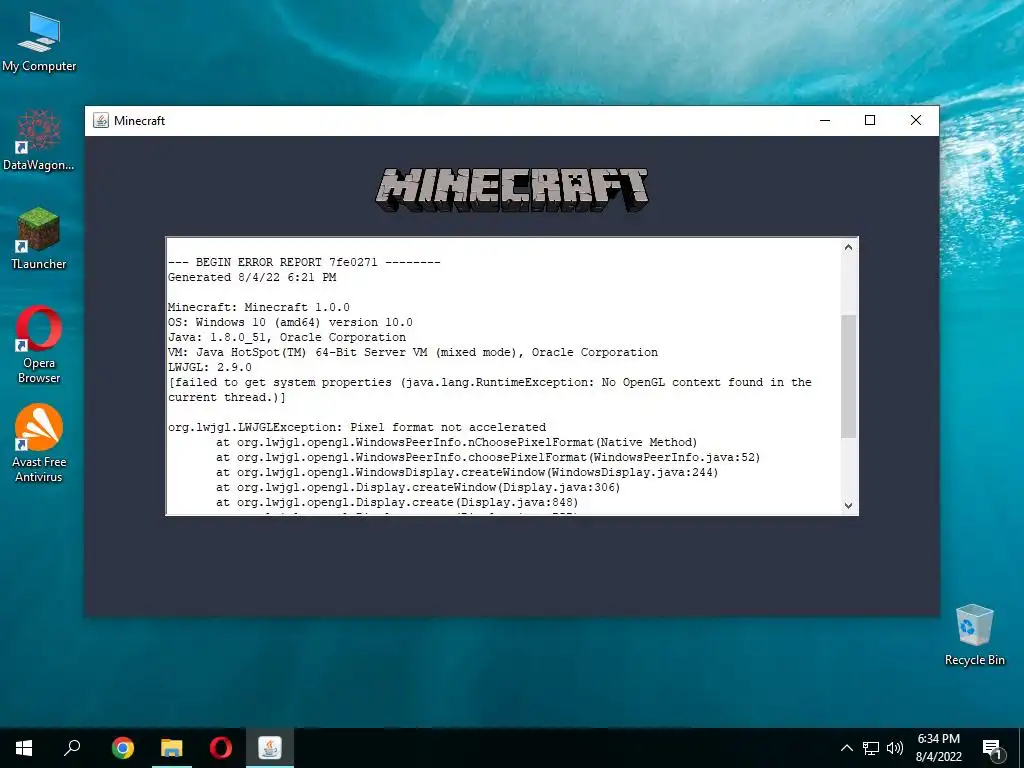Open the My Computer desktop icon
The image size is (1024, 768).
(x=39, y=42)
